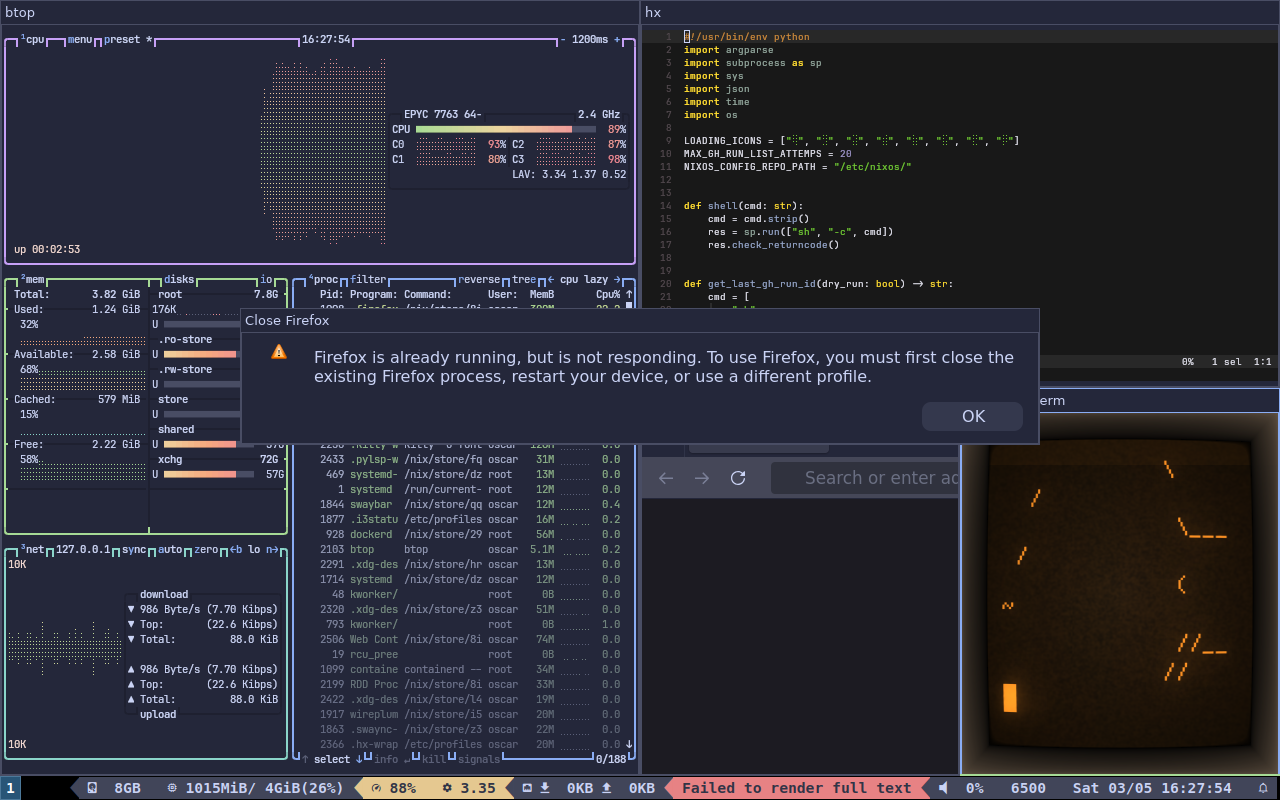
Task: Click the hx window title bar
Action: tap(960, 12)
